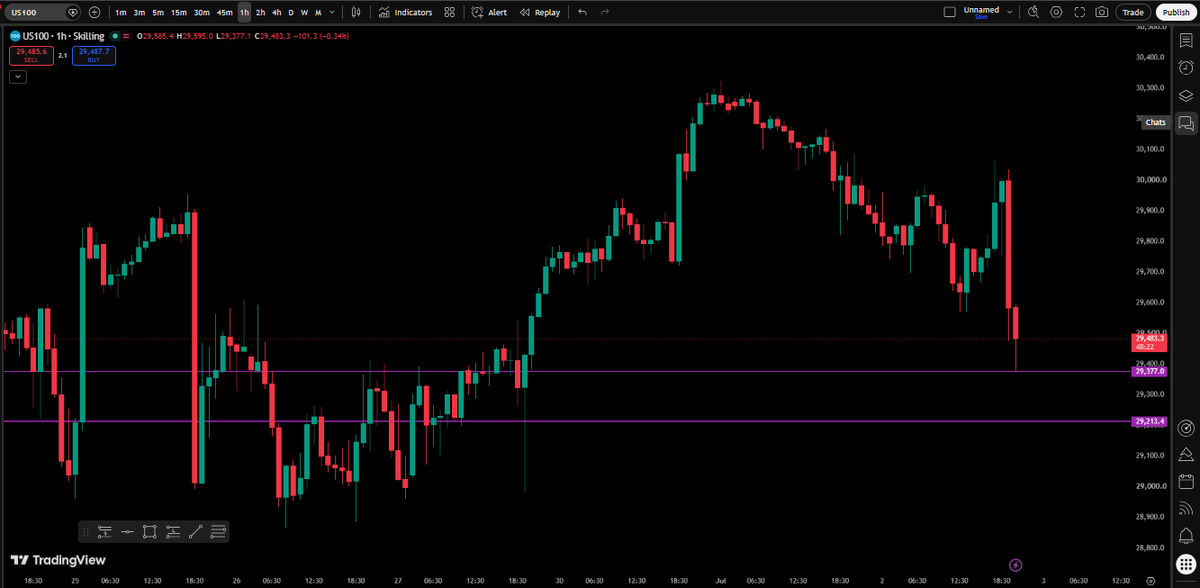The height and width of the screenshot is (588, 1200).
Task: Publish the chart idea
Action: pyautogui.click(x=1175, y=12)
